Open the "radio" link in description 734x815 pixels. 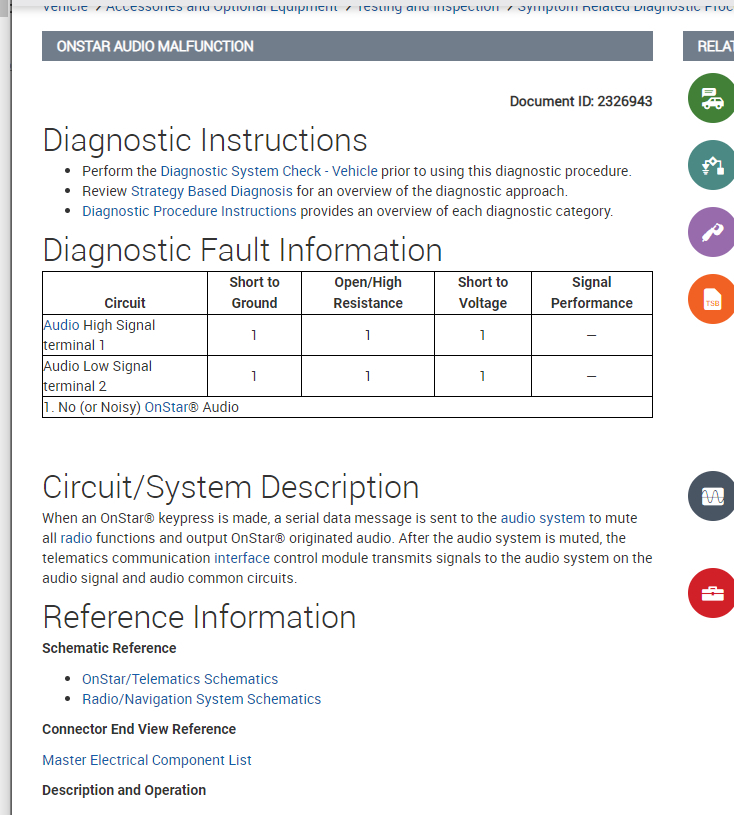(76, 538)
